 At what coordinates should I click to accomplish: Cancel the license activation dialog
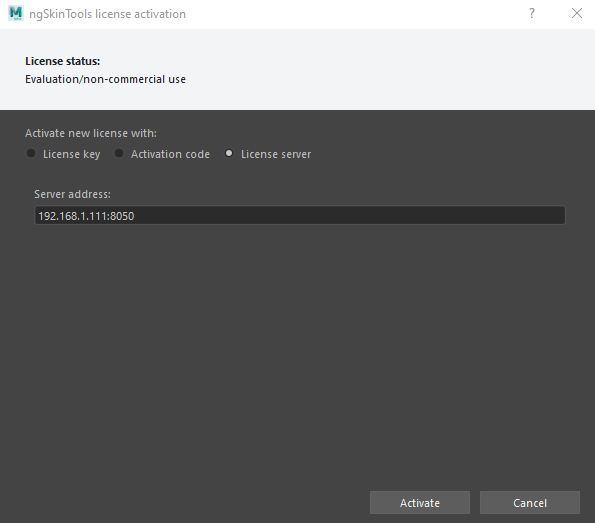click(x=530, y=503)
